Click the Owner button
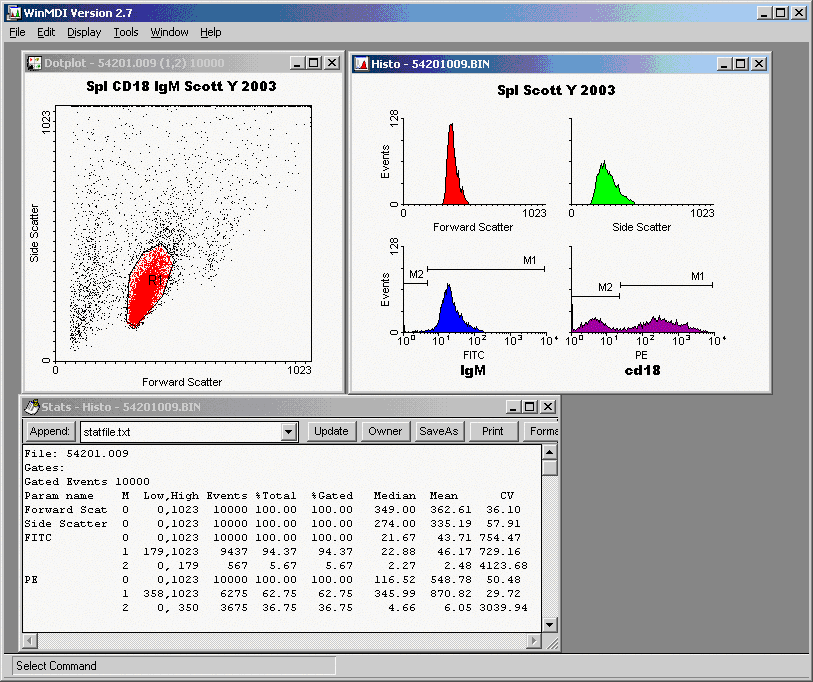The height and width of the screenshot is (682, 813). pyautogui.click(x=385, y=431)
